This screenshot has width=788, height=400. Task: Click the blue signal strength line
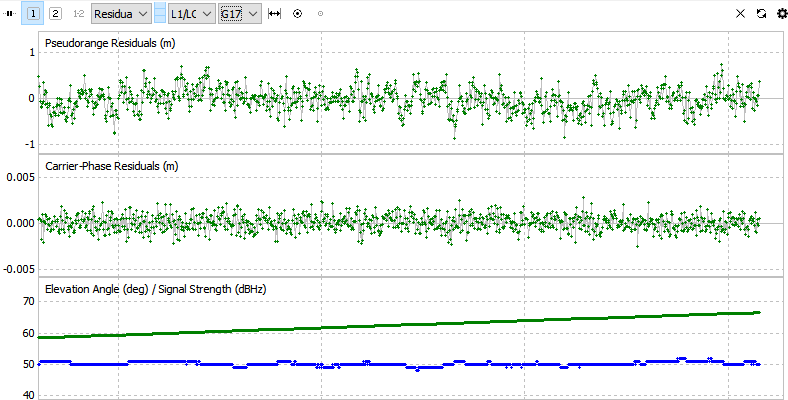[x=400, y=363]
